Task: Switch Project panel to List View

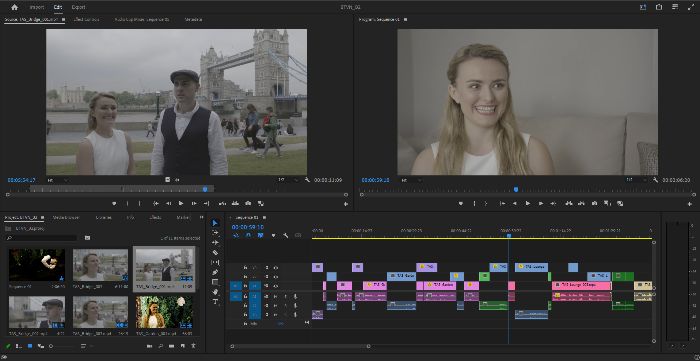Action: tap(18, 346)
